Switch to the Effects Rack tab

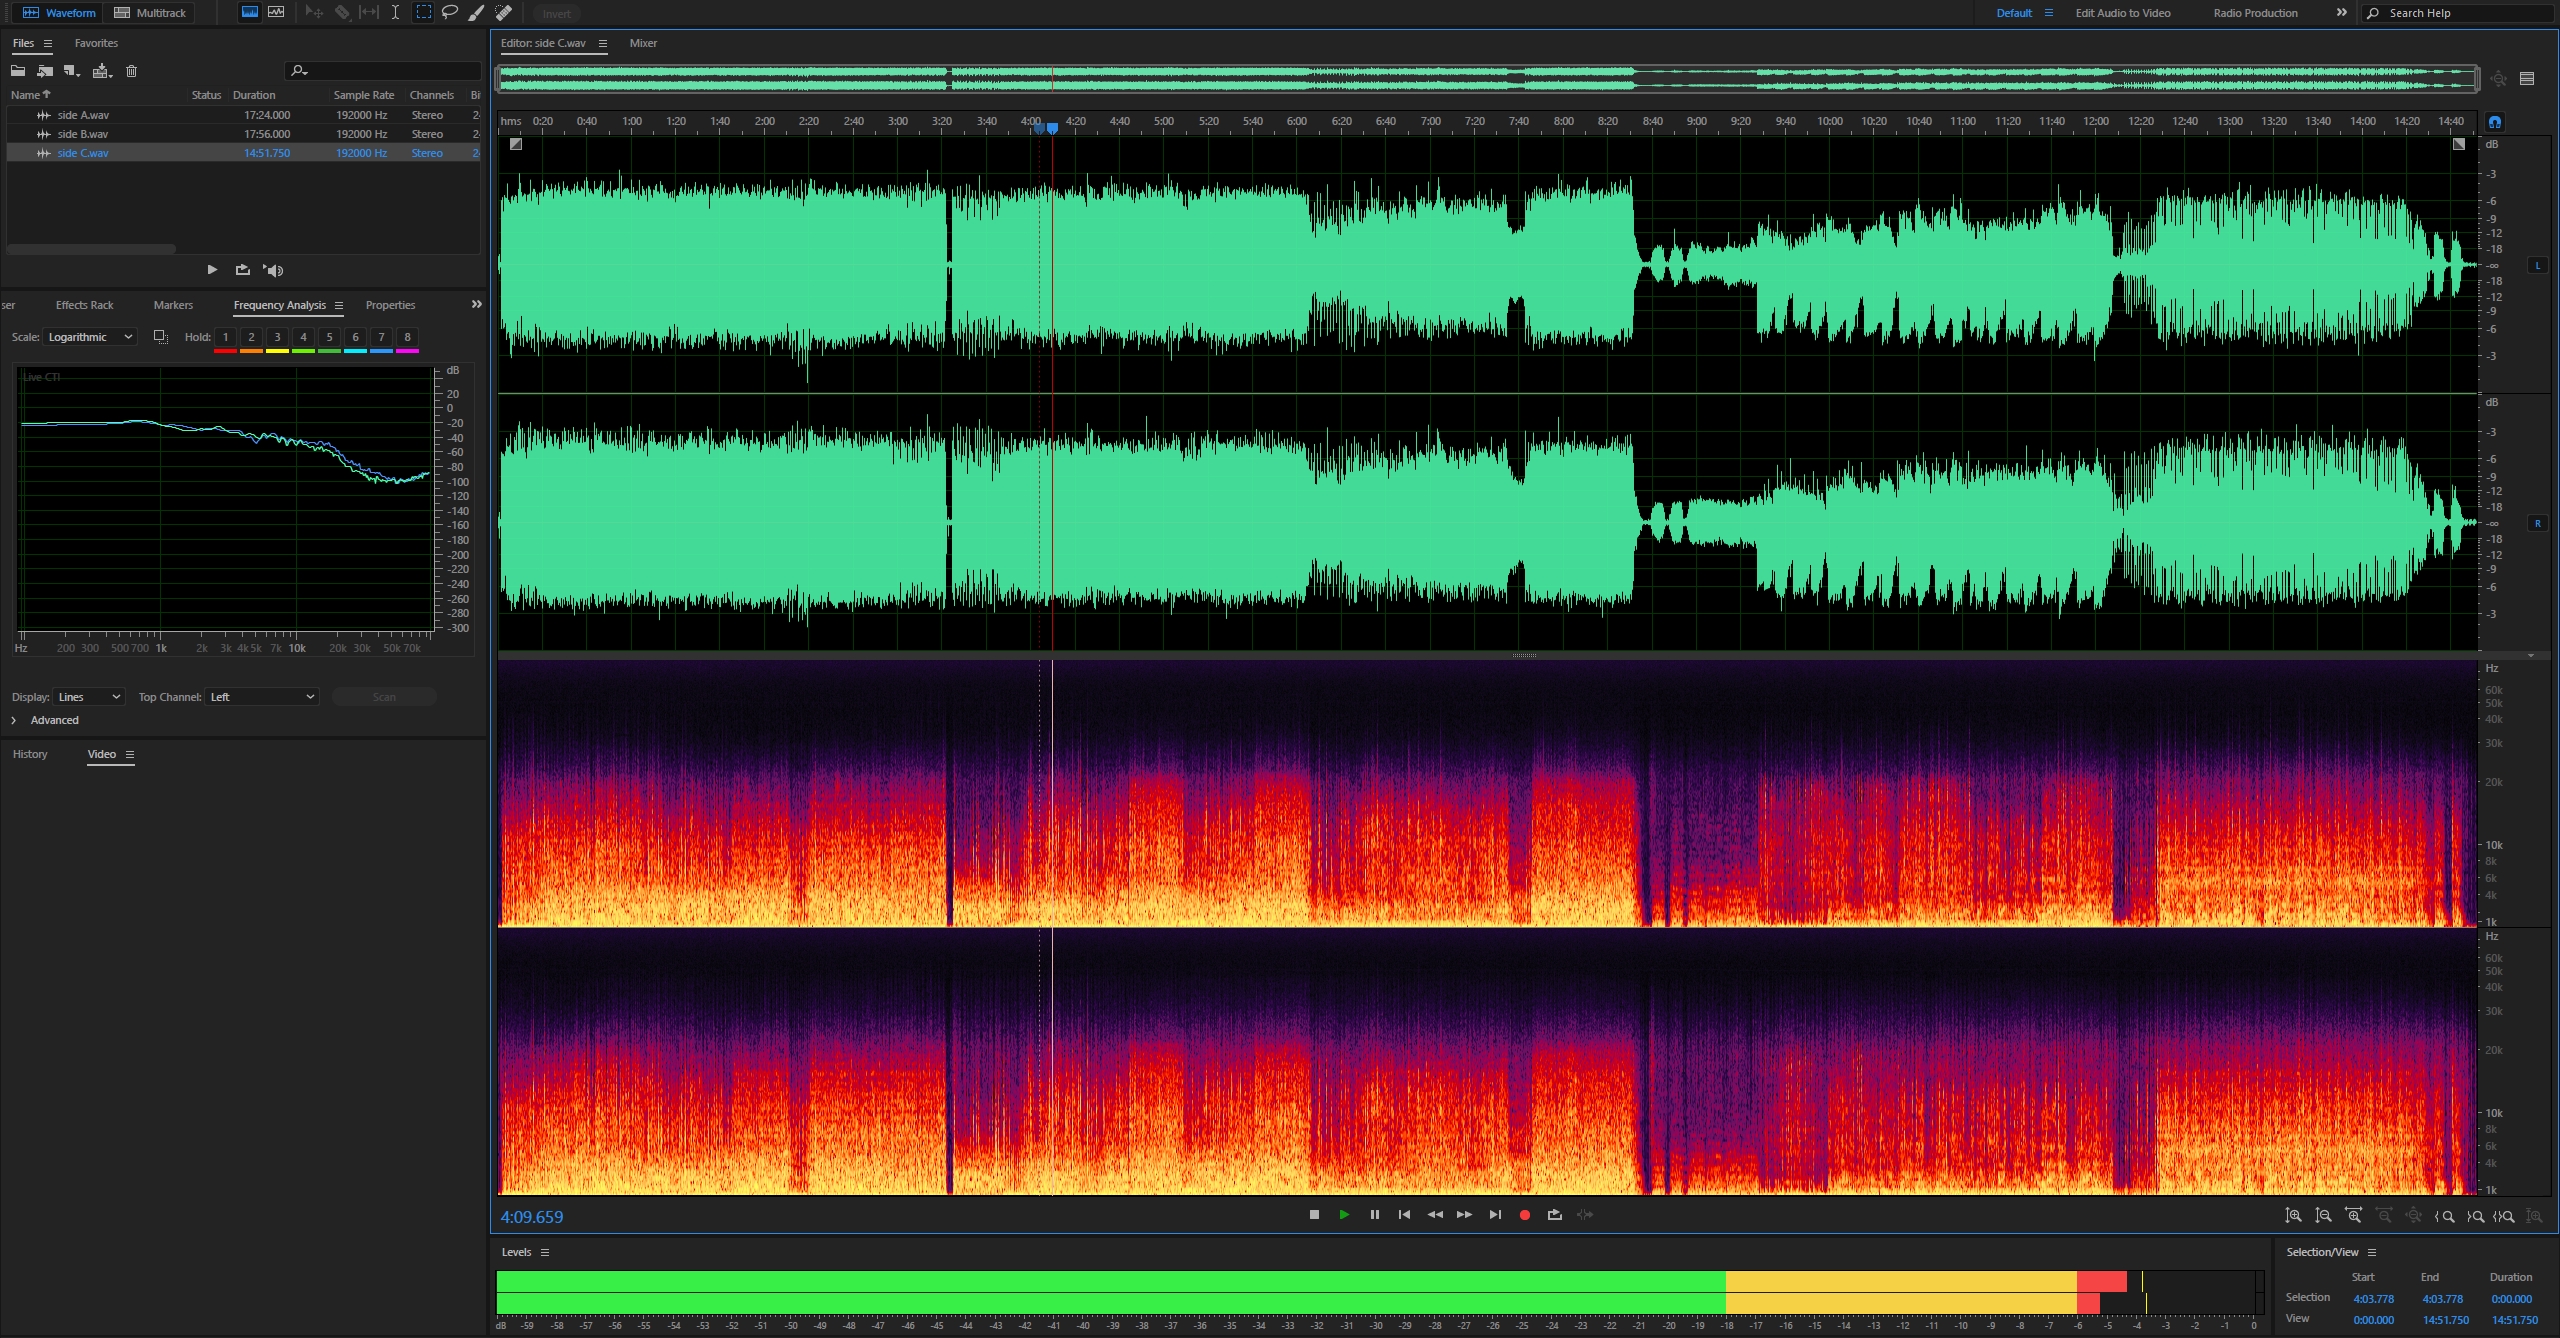pyautogui.click(x=84, y=305)
